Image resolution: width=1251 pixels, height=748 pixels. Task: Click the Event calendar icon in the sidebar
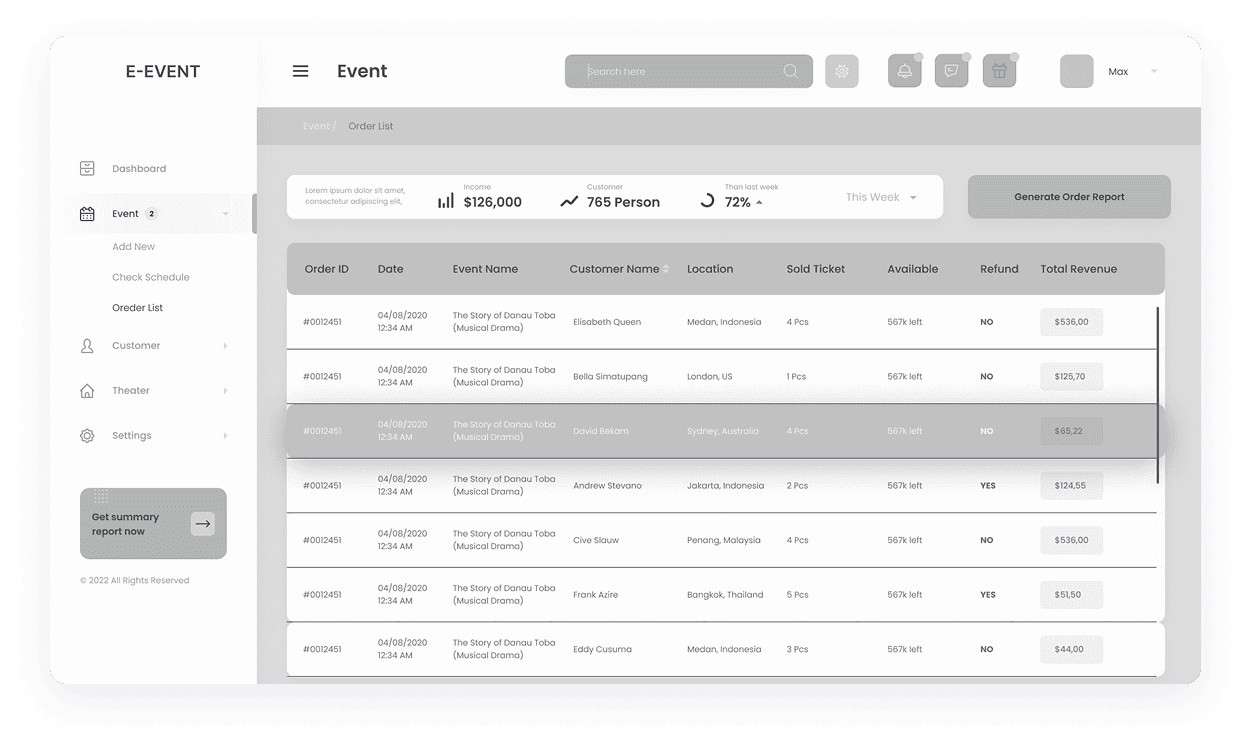click(86, 213)
